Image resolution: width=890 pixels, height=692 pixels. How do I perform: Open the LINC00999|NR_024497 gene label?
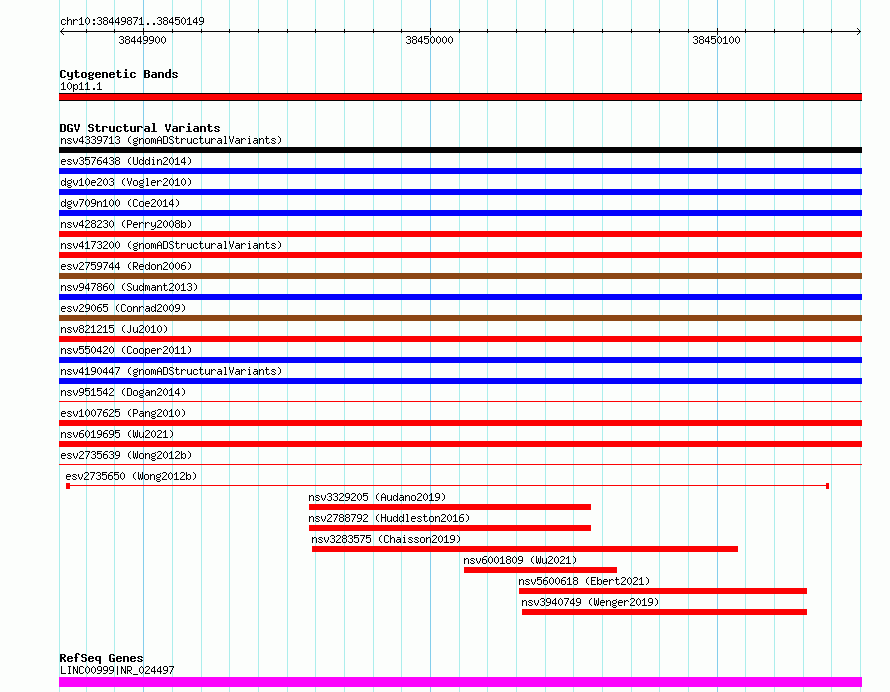pyautogui.click(x=117, y=670)
